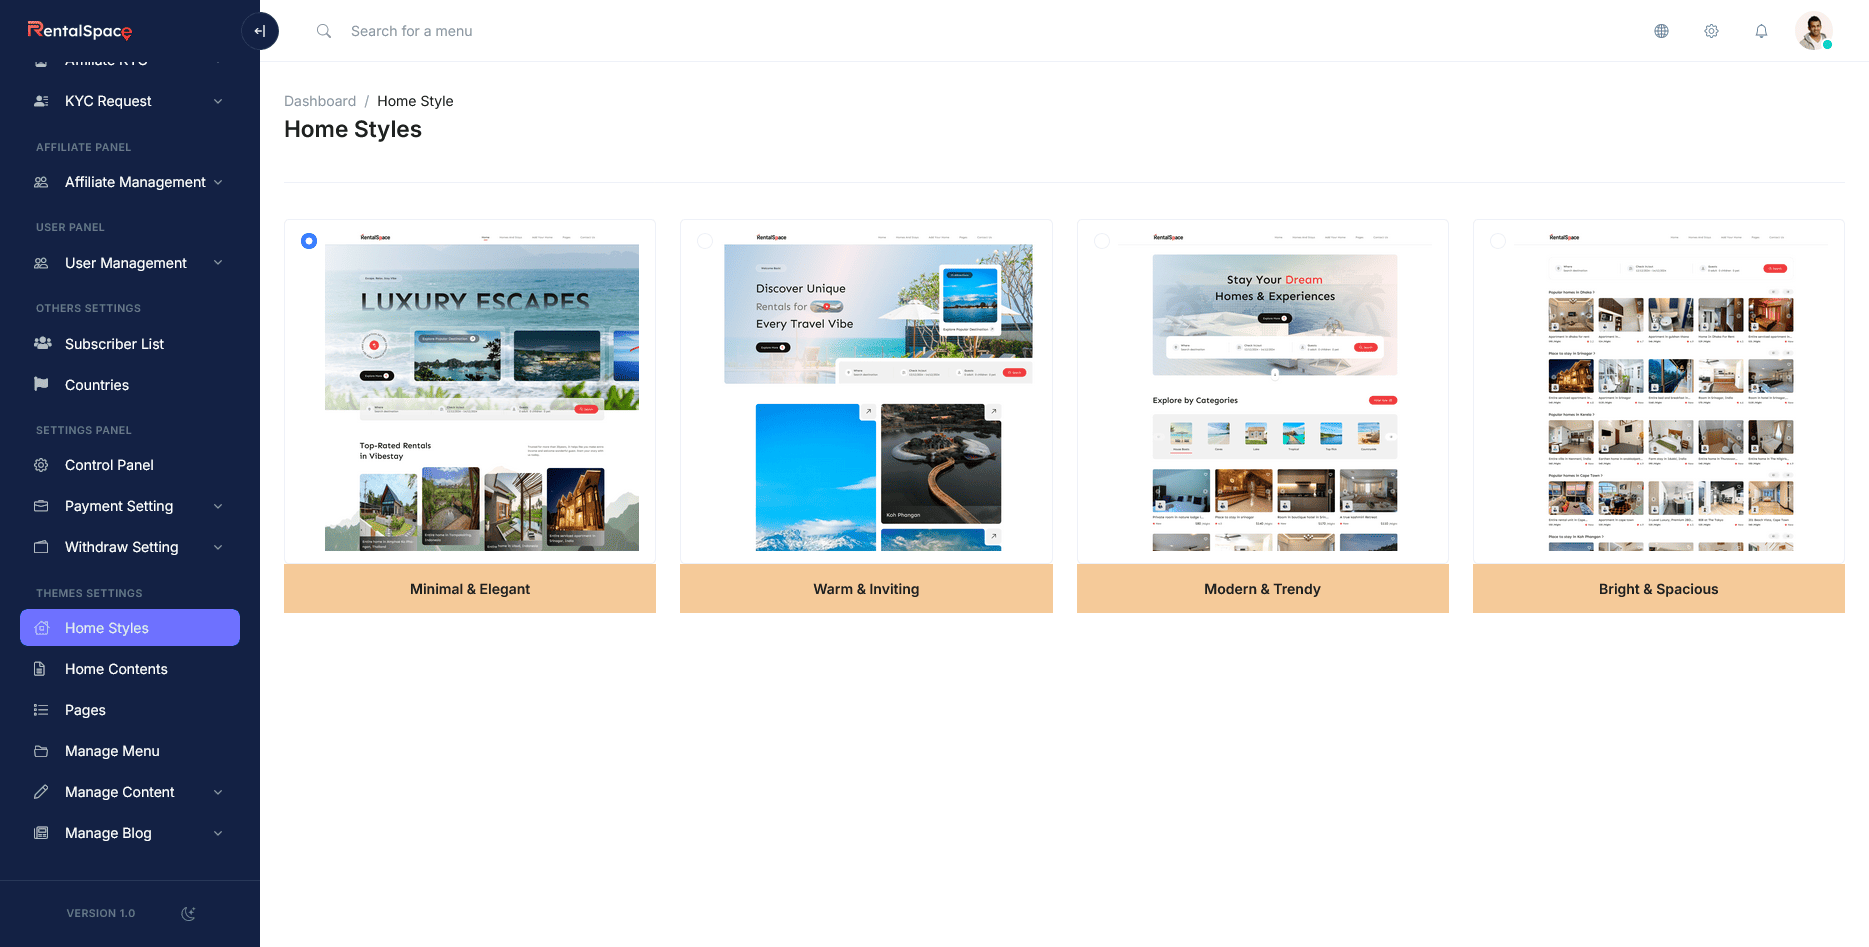Collapse the sidebar with the arrow button
The image size is (1869, 947).
(260, 31)
